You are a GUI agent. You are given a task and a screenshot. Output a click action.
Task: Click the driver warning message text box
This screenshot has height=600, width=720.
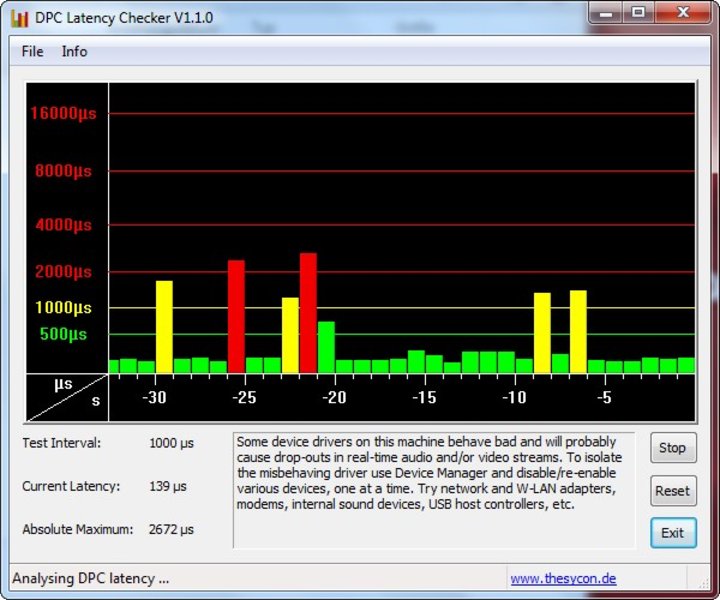tap(434, 490)
